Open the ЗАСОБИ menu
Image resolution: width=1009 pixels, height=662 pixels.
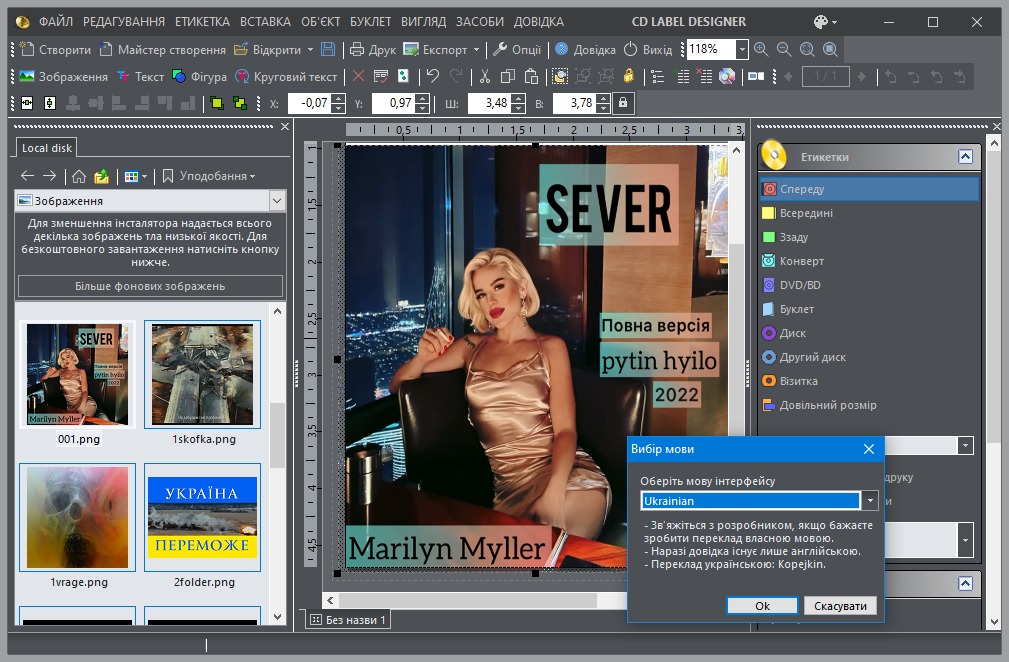pyautogui.click(x=479, y=22)
